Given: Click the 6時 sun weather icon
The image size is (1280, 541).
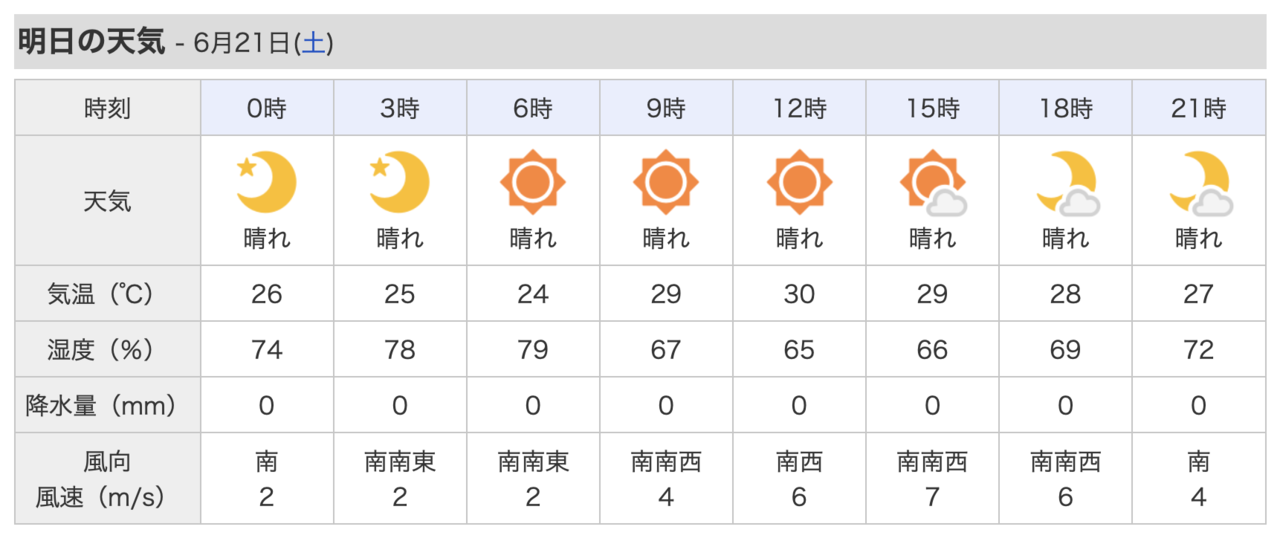Looking at the screenshot, I should pyautogui.click(x=533, y=183).
